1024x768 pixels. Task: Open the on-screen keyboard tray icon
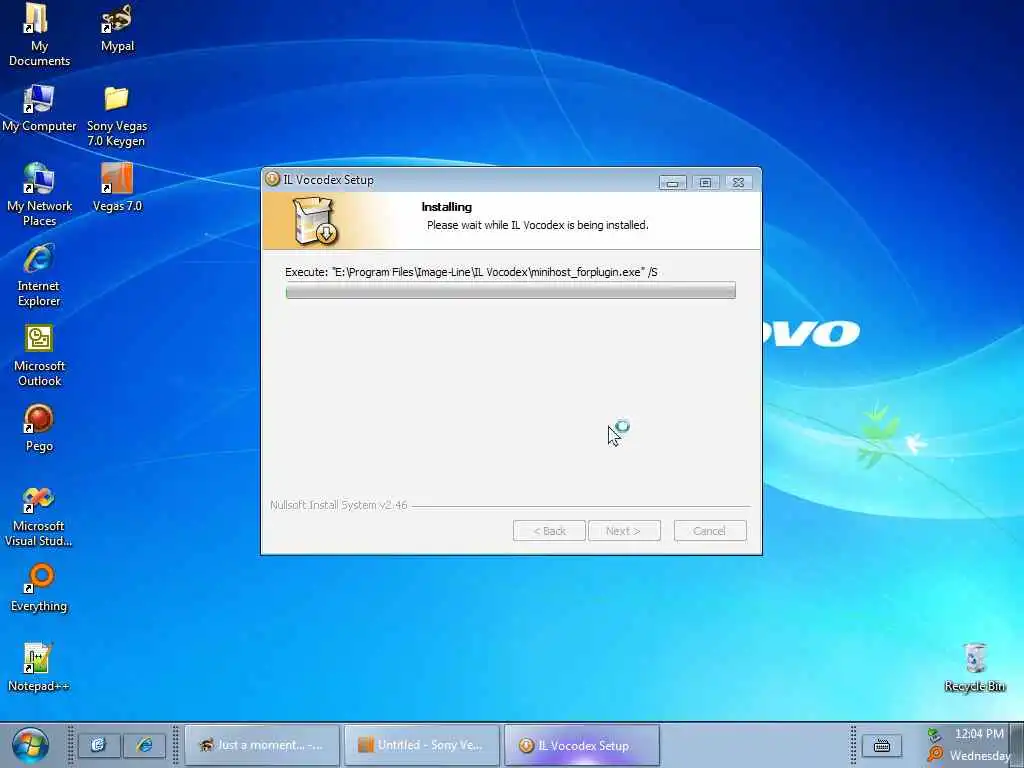(882, 745)
